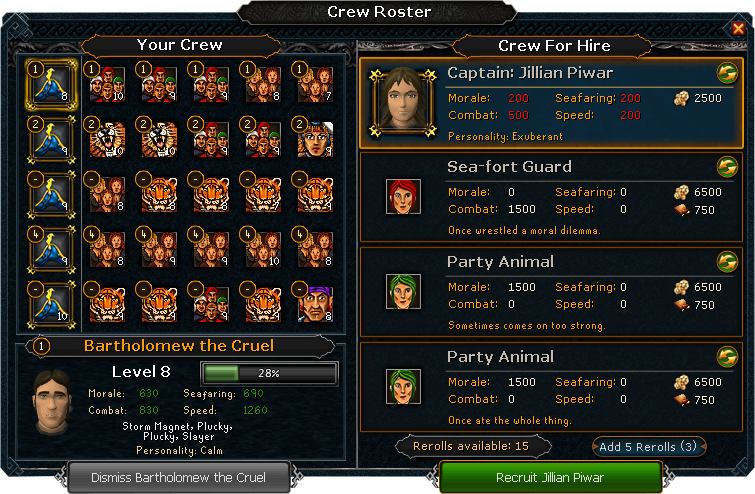Select Captain Jillian Piwar's portrait

(403, 102)
